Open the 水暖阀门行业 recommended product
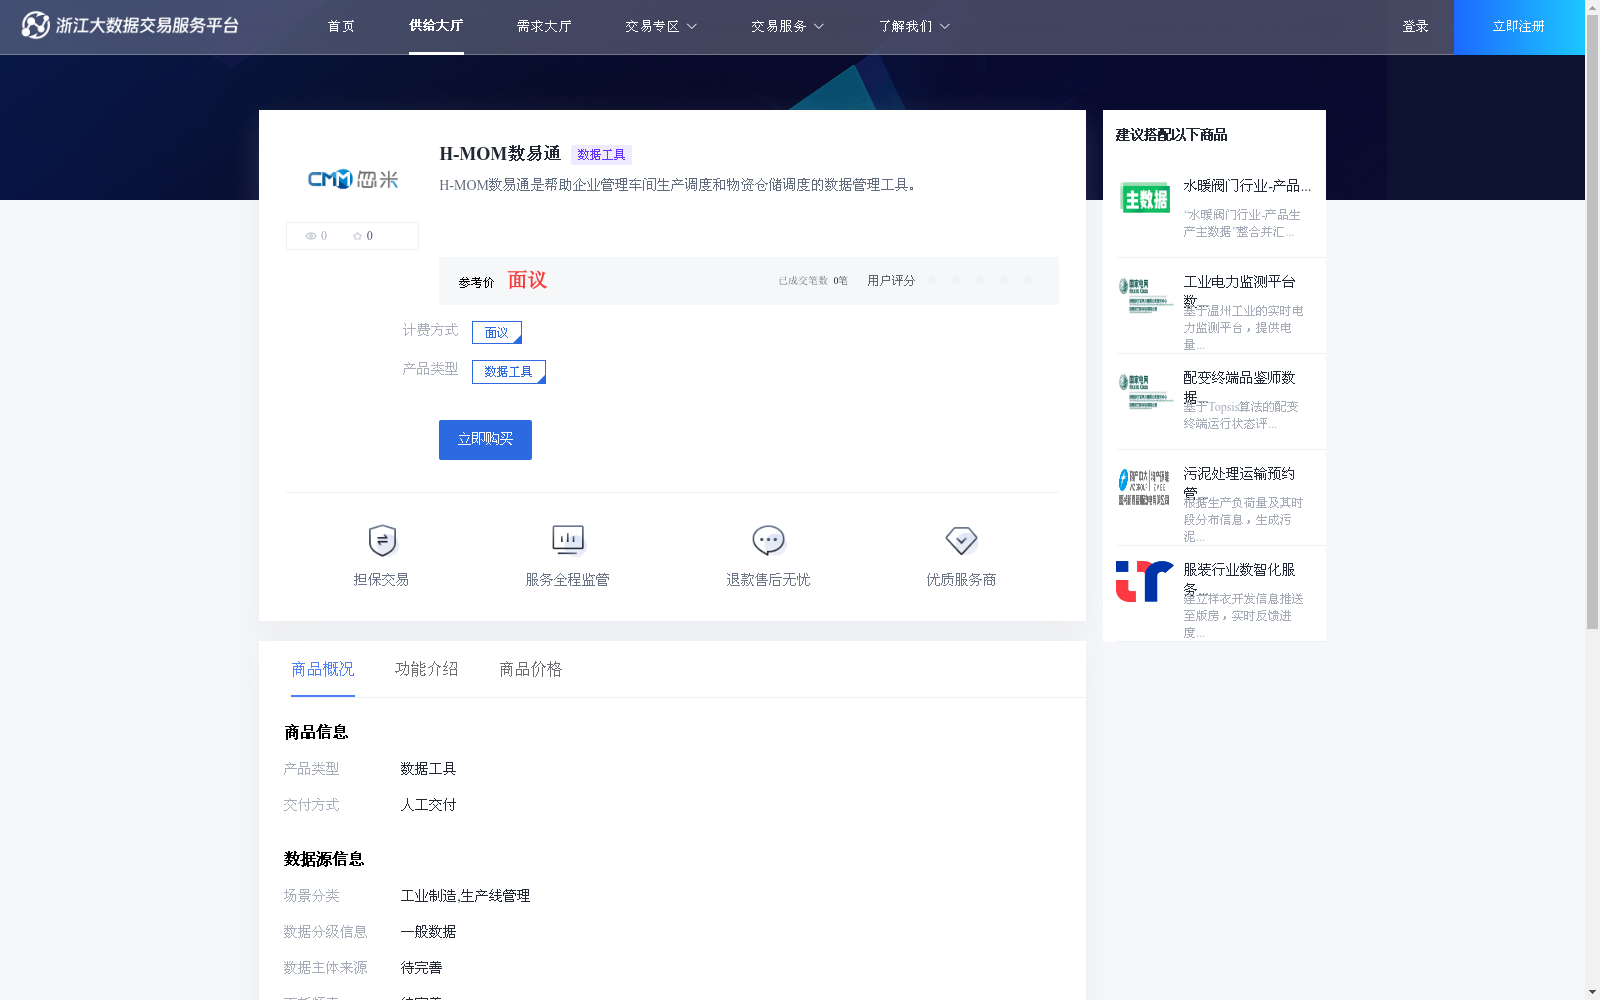 (x=1247, y=186)
